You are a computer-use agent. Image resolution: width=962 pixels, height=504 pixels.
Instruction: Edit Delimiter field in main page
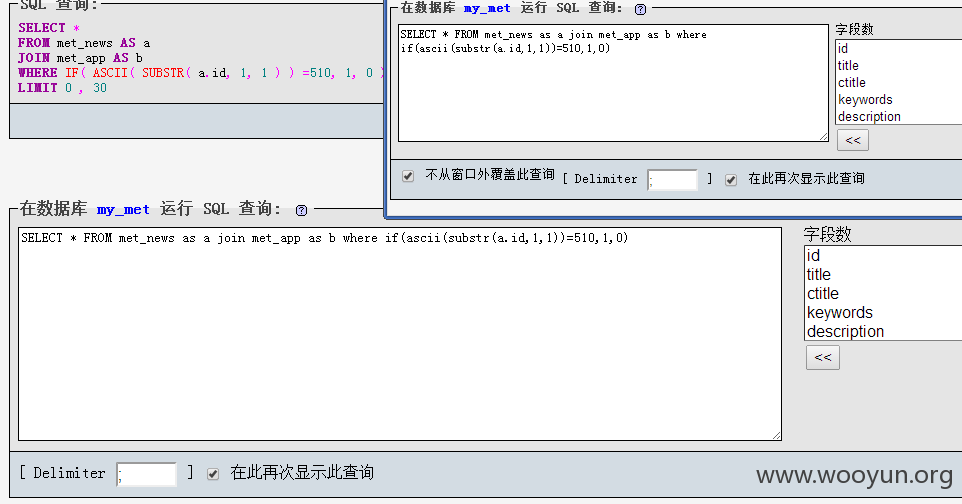pyautogui.click(x=146, y=474)
